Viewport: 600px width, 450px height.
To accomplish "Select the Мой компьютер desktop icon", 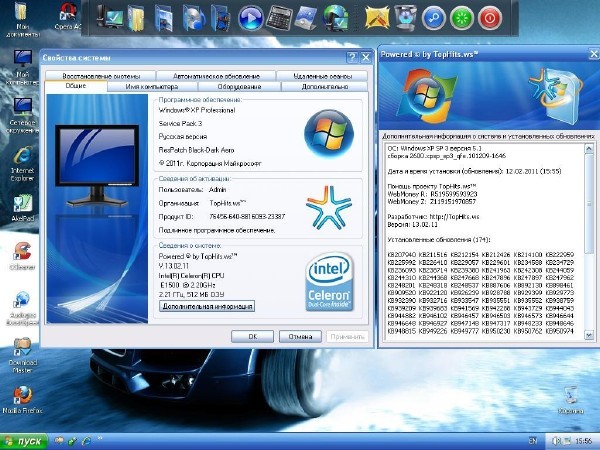I will click(22, 67).
